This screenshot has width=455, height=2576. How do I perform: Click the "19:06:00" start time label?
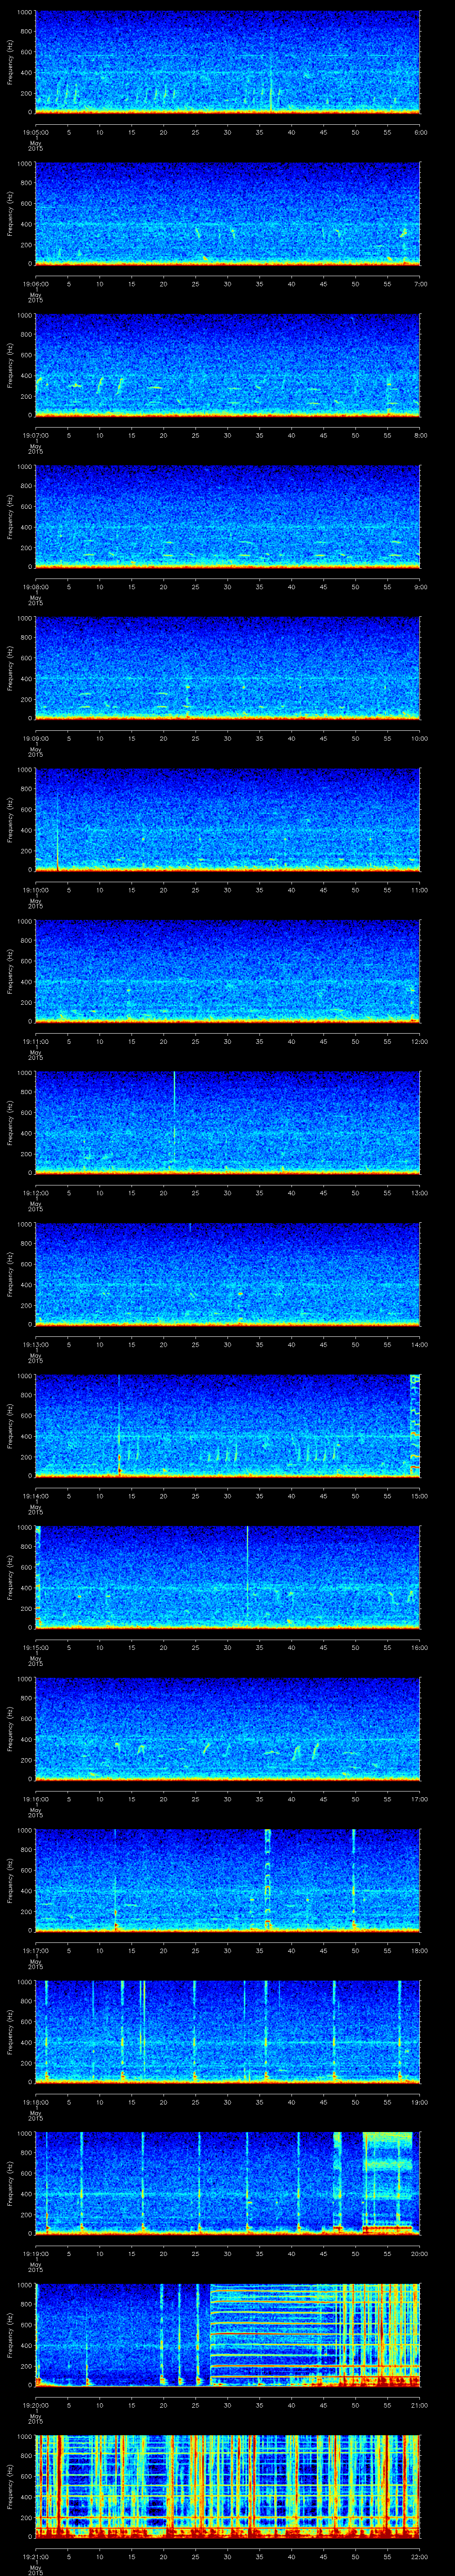35,284
